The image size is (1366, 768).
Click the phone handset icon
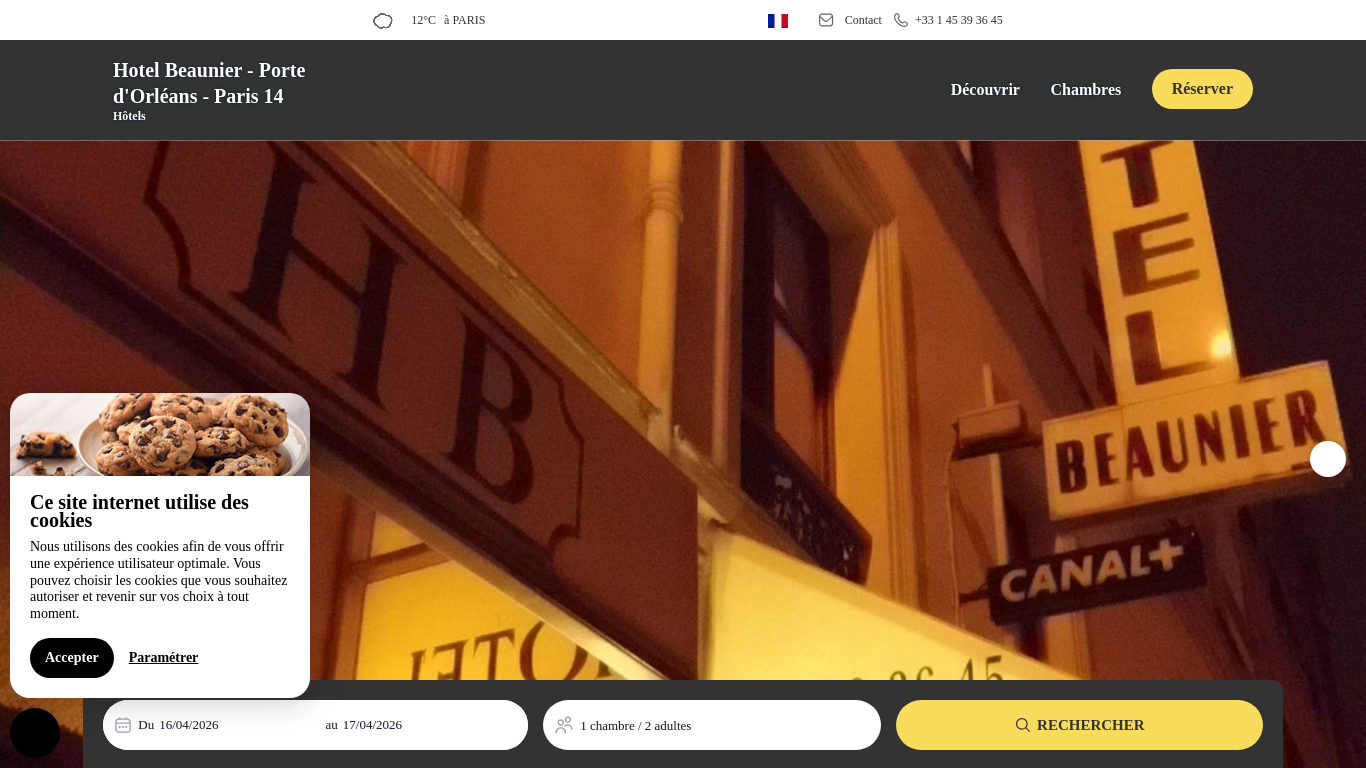click(x=901, y=20)
